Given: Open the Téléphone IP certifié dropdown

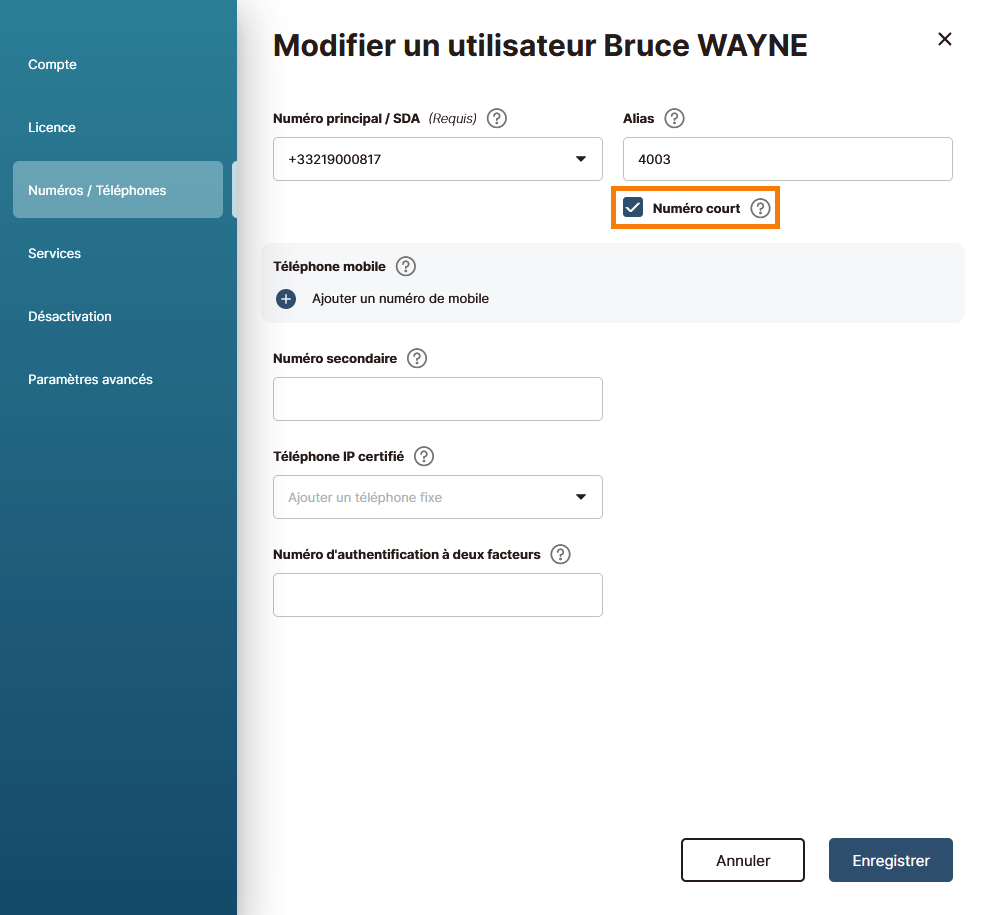Looking at the screenshot, I should pos(438,497).
